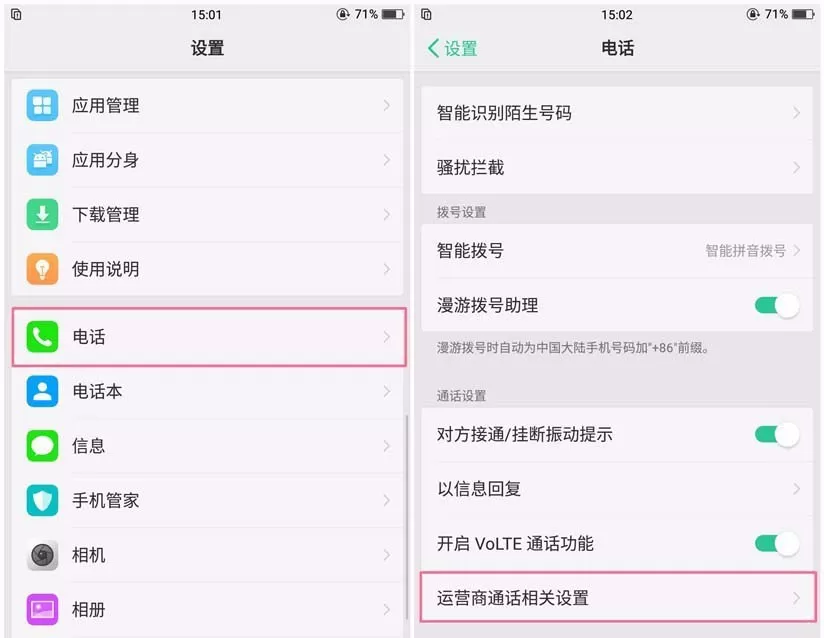This screenshot has width=824, height=638.
Task: Select the green 下载管理 icon
Action: (x=42, y=214)
